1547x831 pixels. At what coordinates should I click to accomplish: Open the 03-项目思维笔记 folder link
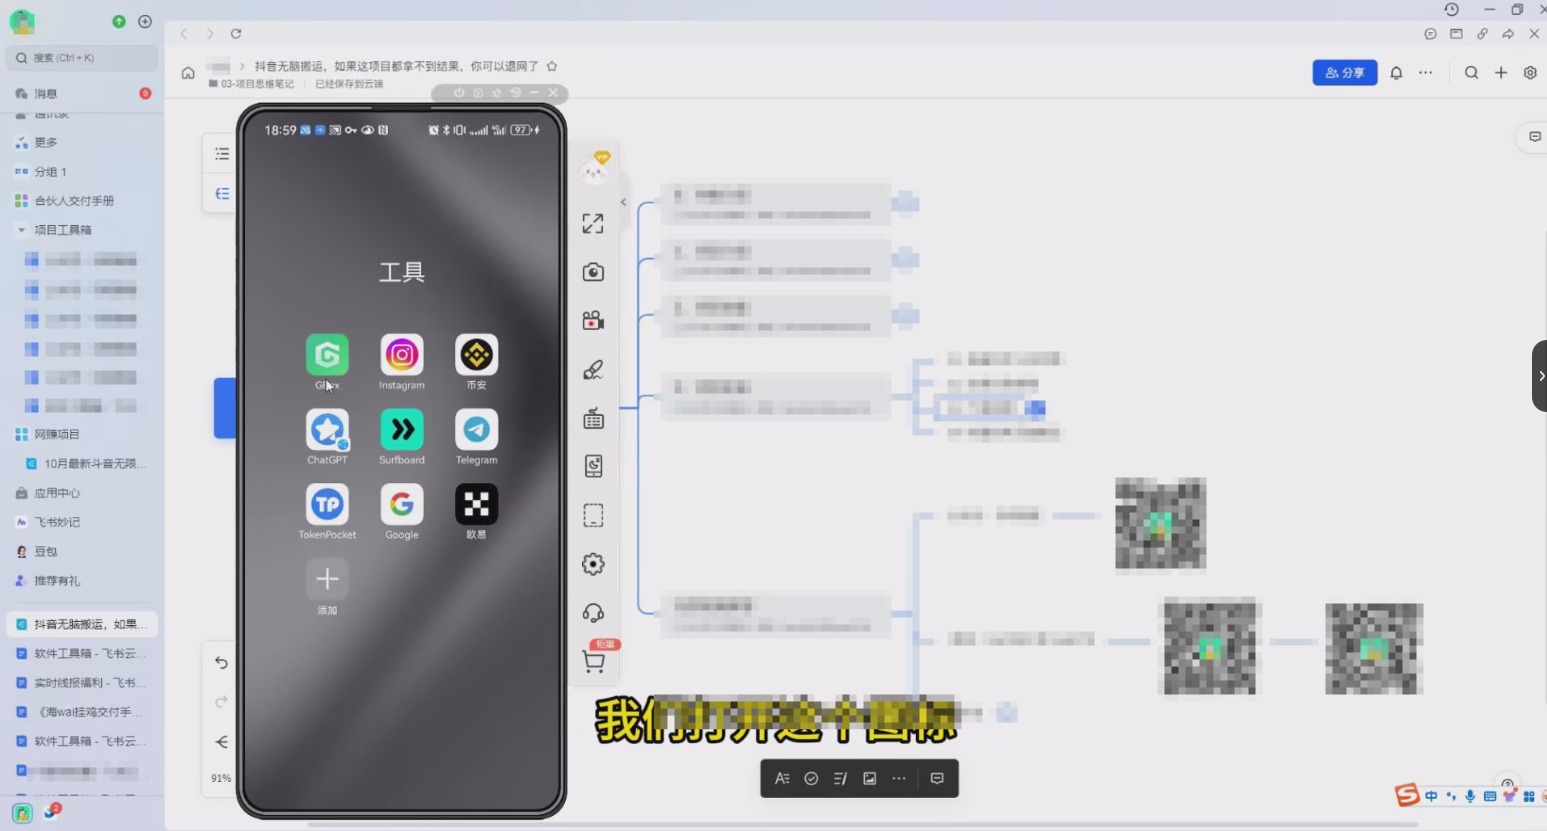(251, 84)
